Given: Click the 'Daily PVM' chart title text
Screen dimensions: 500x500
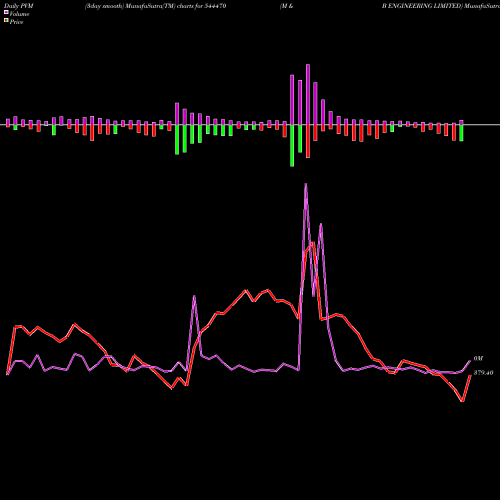Looking at the screenshot, I should pyautogui.click(x=19, y=6).
